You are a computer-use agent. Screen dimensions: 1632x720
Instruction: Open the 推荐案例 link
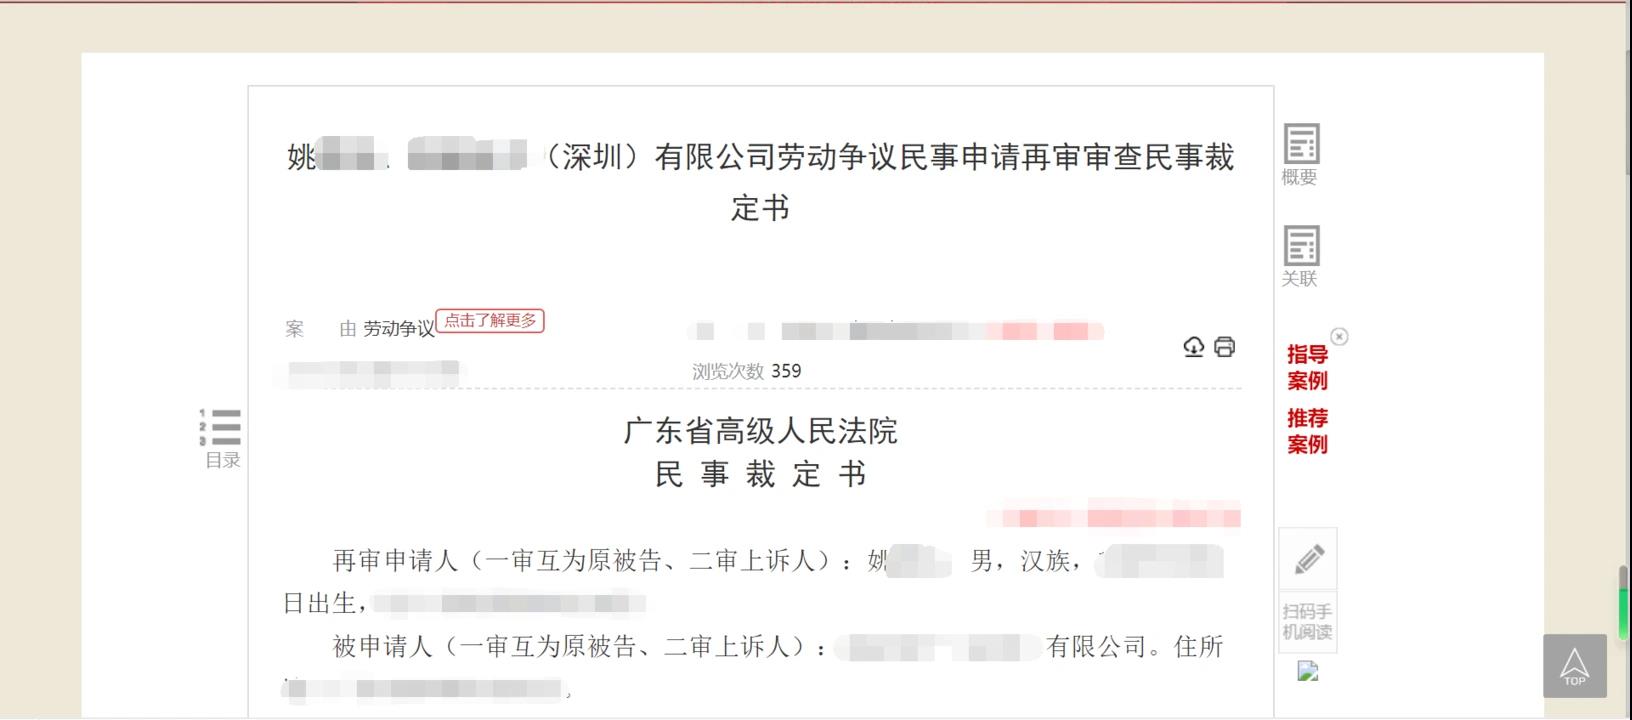1307,431
